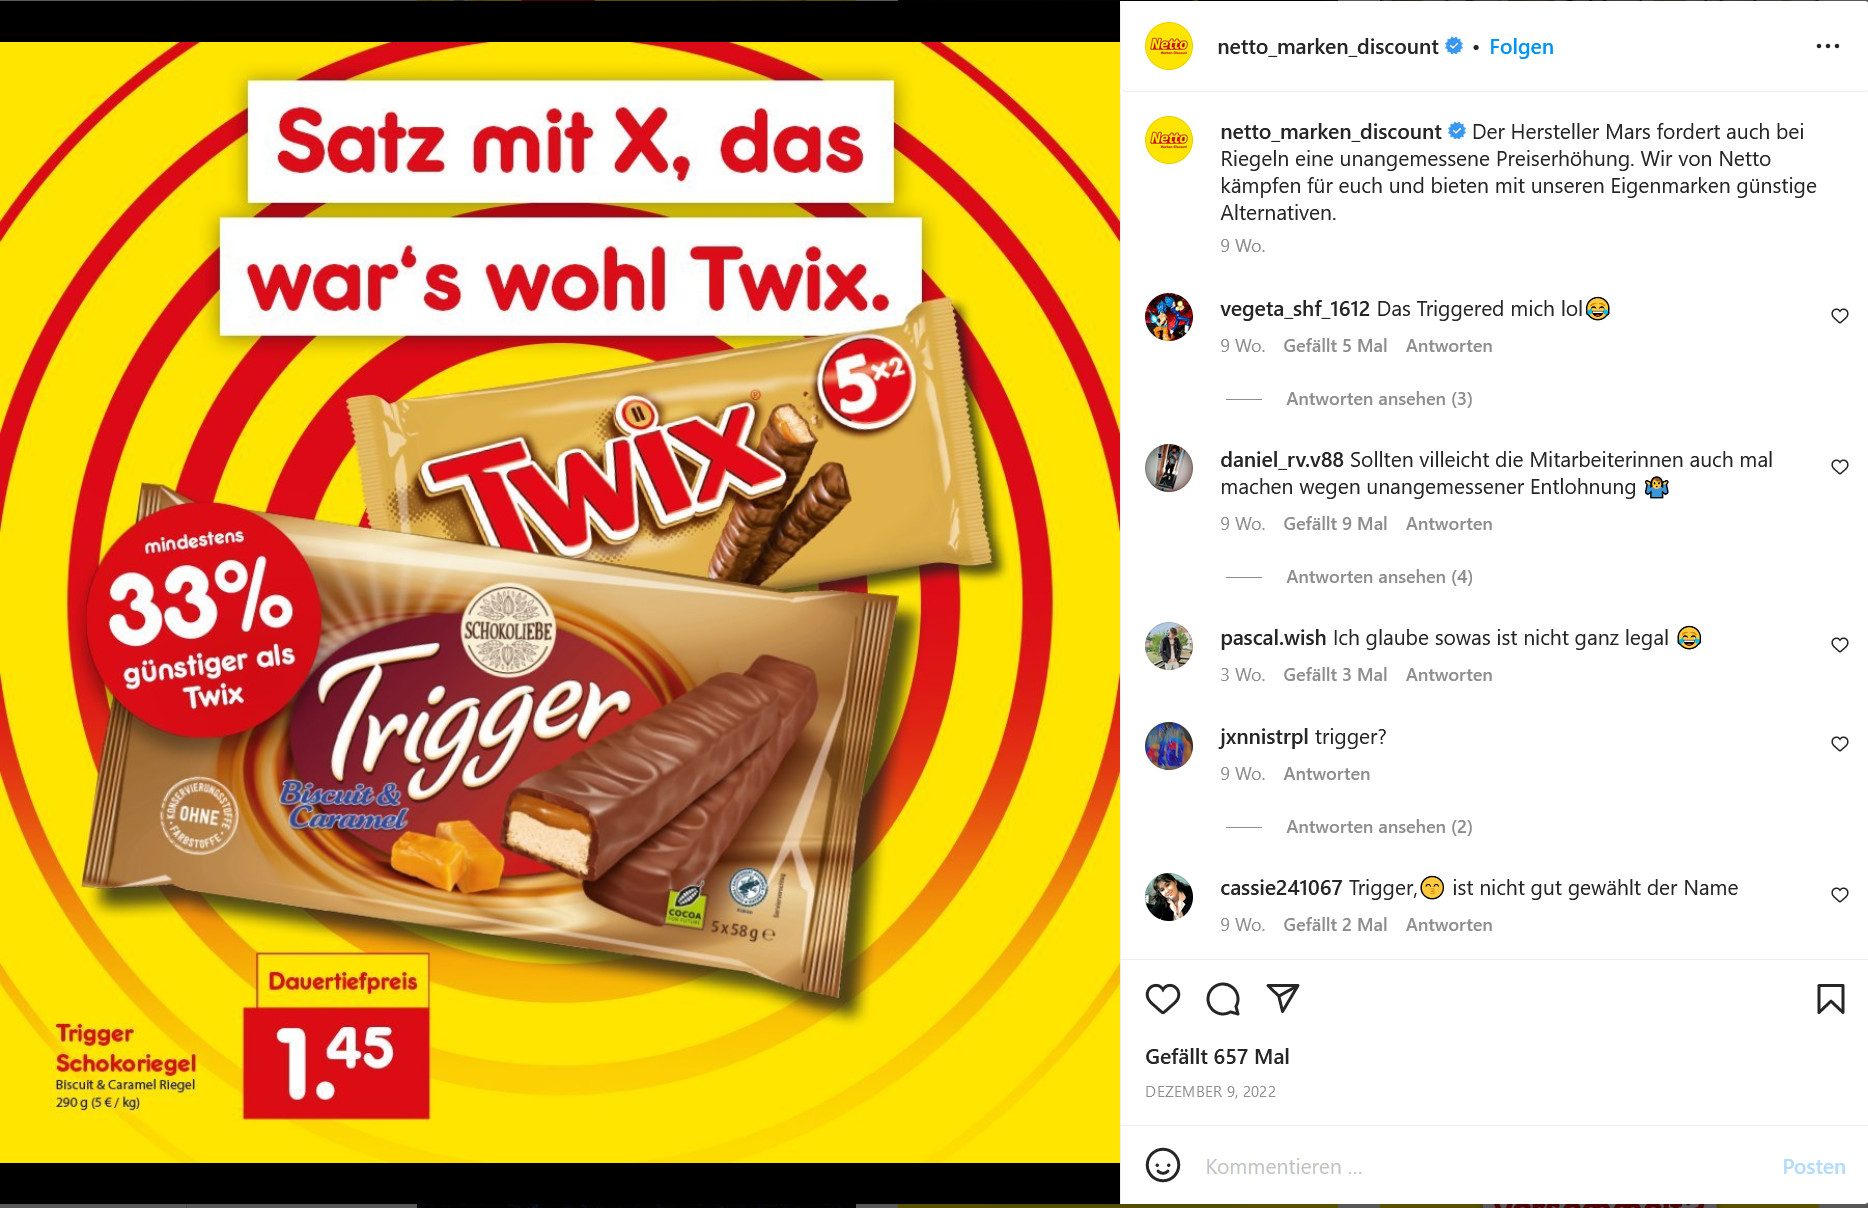Open comment bubble icon below post
This screenshot has height=1208, width=1868.
click(1222, 998)
